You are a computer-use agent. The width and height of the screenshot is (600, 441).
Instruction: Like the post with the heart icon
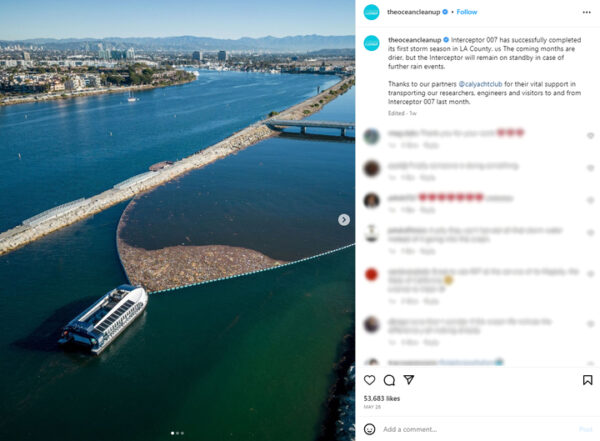tap(369, 380)
